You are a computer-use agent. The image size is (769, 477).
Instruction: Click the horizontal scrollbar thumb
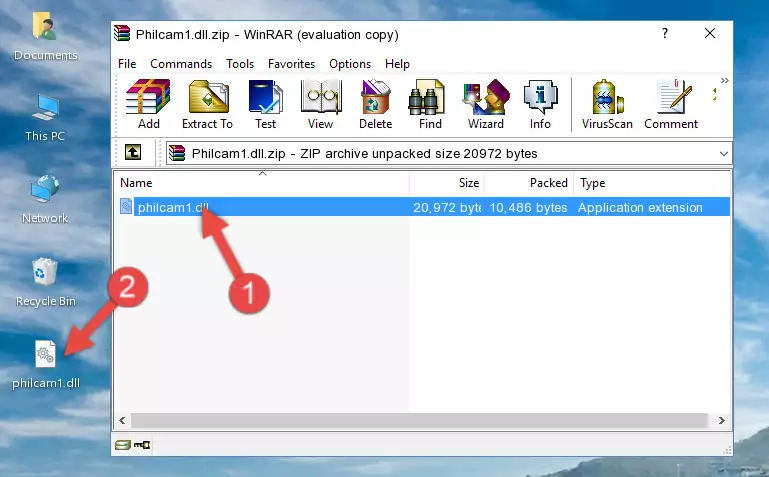coord(419,420)
